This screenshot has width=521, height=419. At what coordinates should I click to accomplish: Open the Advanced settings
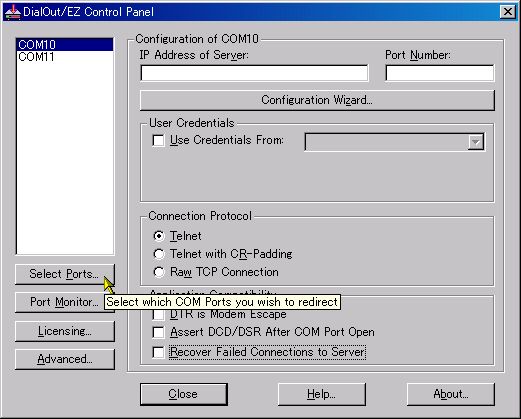coord(65,359)
